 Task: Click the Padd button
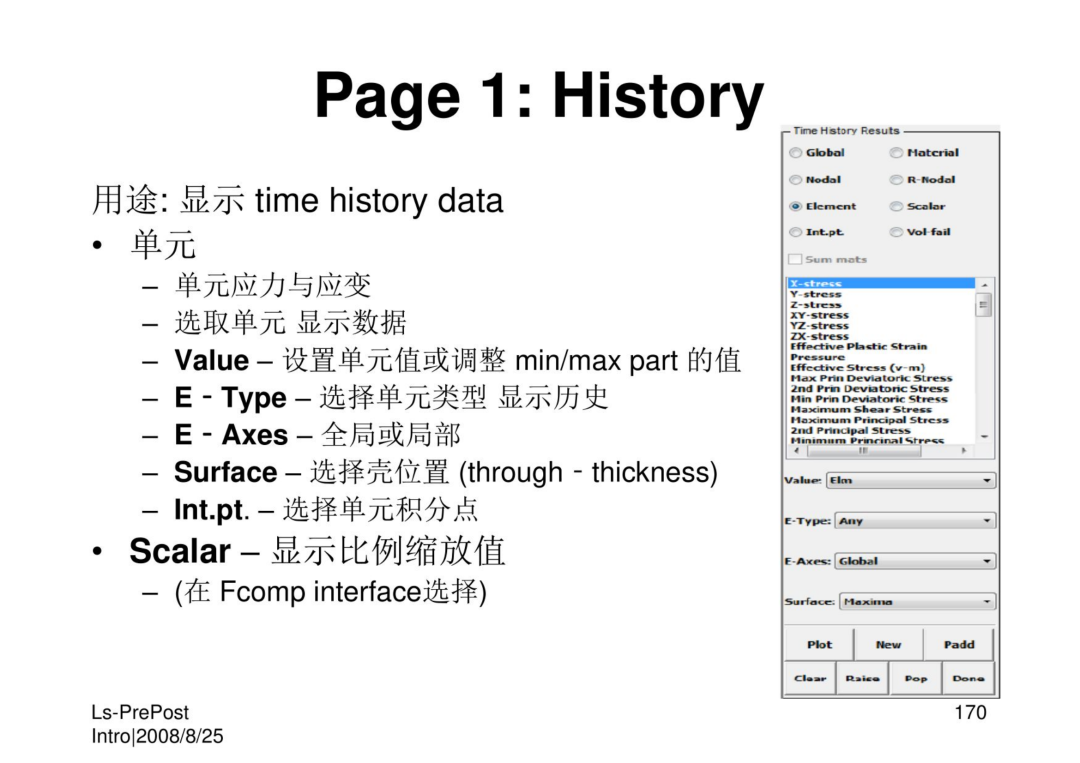tap(959, 645)
